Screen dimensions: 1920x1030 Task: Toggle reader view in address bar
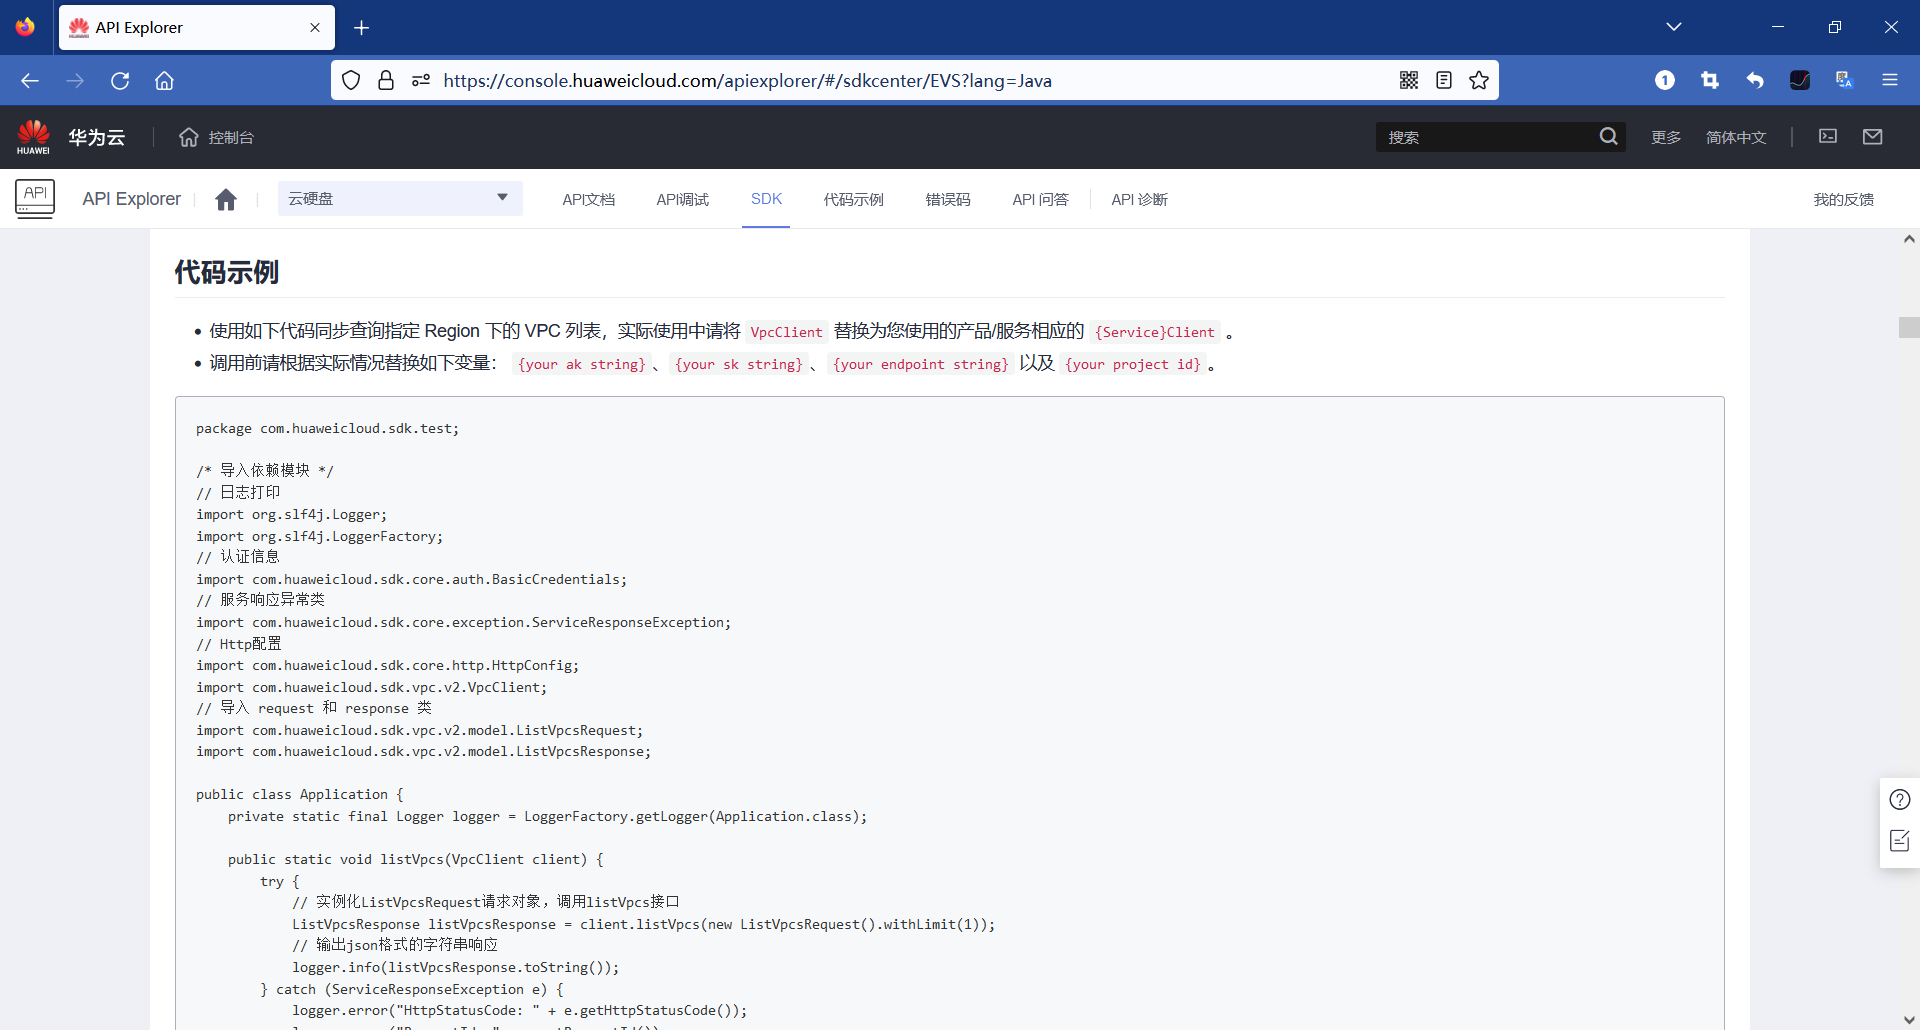(x=1444, y=81)
